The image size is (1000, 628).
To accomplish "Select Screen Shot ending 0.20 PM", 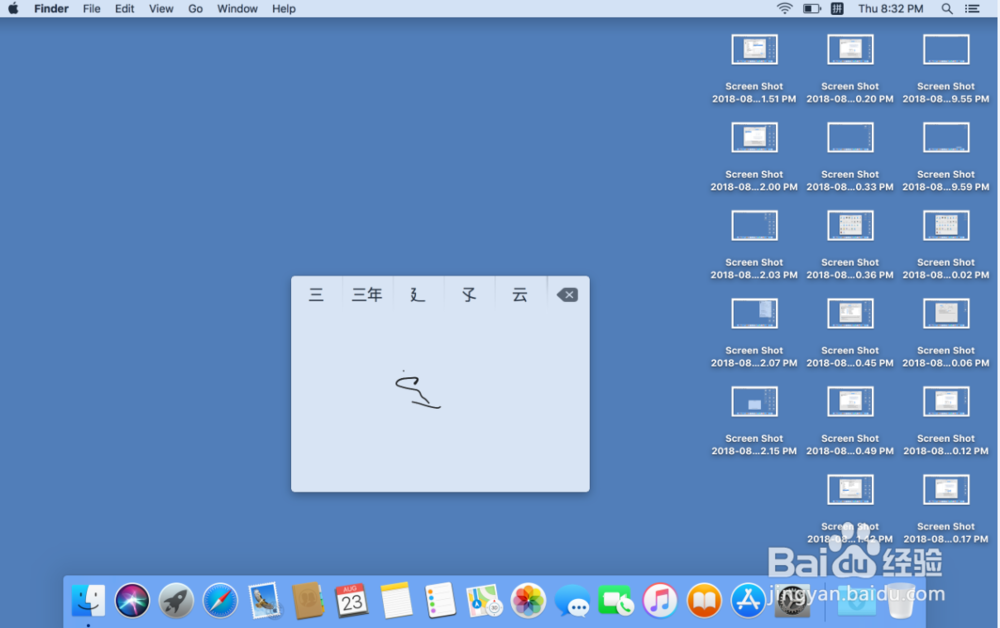I will click(x=850, y=69).
